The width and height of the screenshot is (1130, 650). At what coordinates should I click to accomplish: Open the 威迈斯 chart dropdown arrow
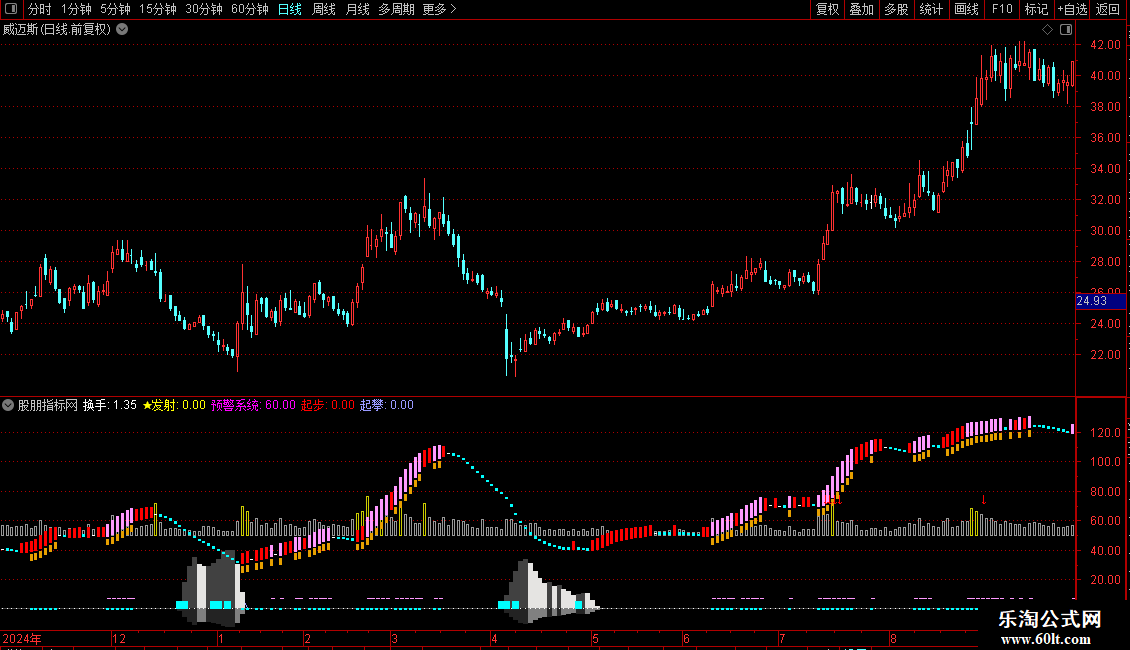(x=123, y=30)
